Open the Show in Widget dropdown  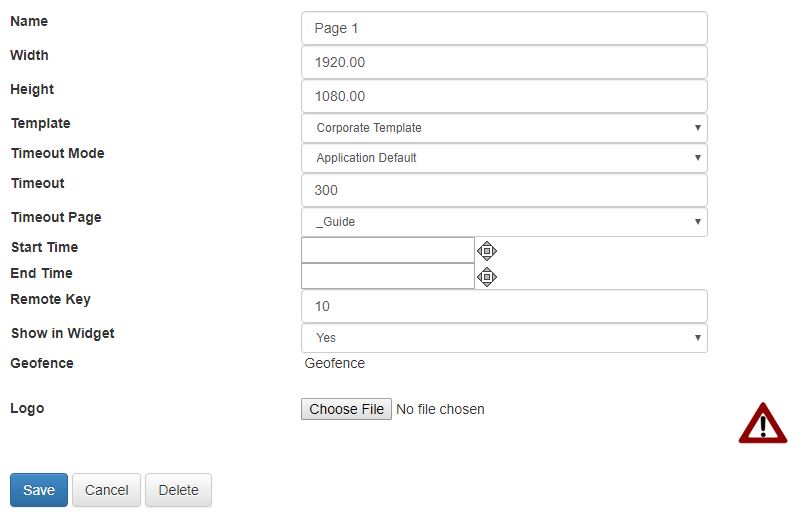pyautogui.click(x=504, y=338)
